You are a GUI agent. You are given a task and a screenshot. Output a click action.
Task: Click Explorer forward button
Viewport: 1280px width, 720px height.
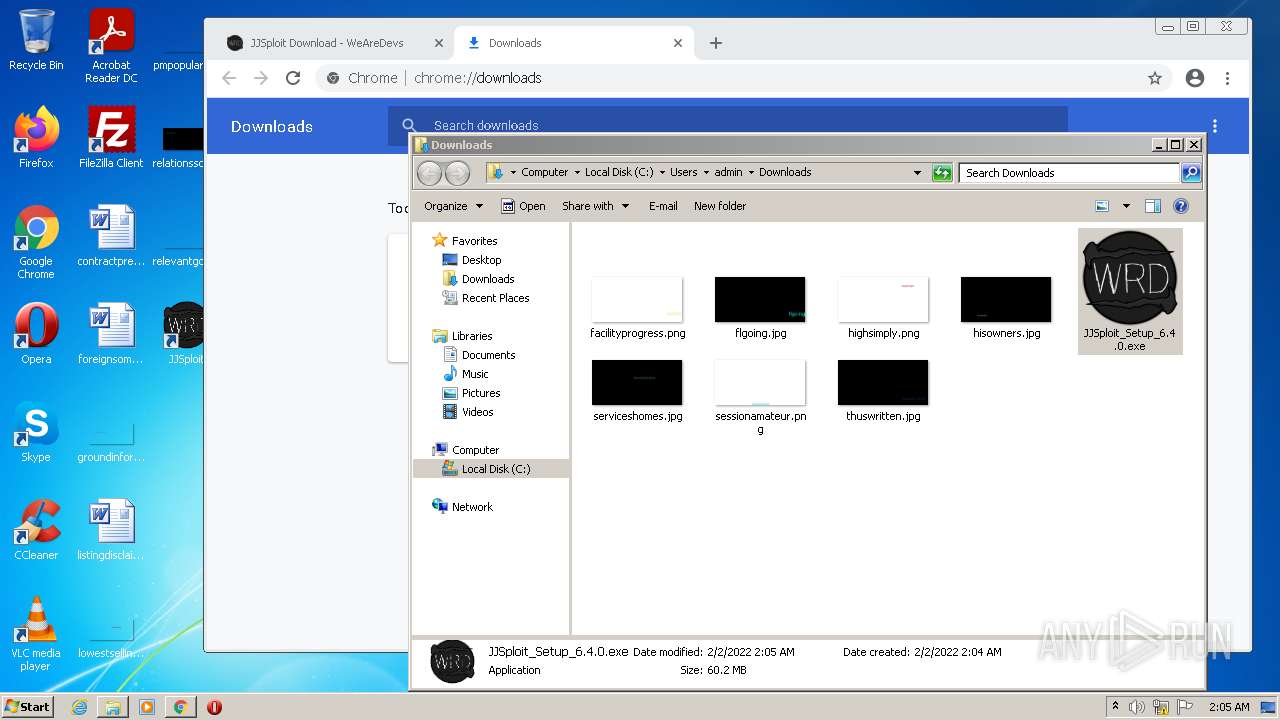[x=457, y=173]
